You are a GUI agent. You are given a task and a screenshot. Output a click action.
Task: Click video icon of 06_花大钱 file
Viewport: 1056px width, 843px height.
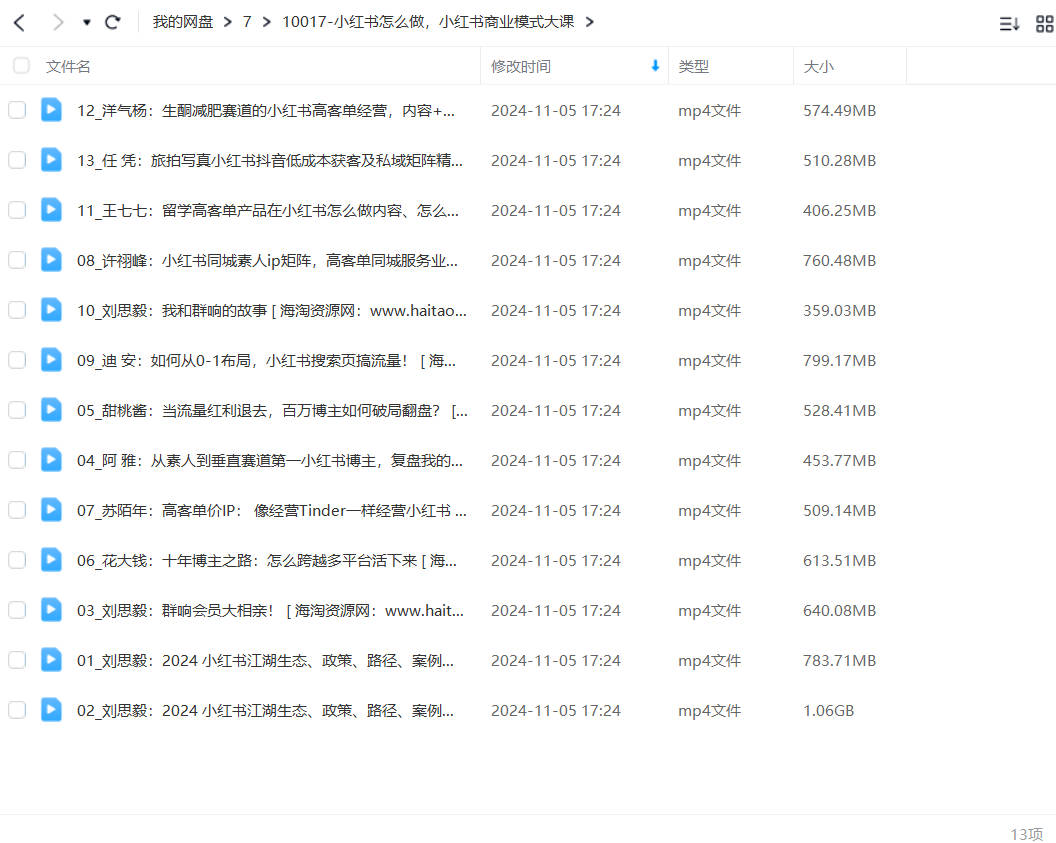pyautogui.click(x=51, y=560)
